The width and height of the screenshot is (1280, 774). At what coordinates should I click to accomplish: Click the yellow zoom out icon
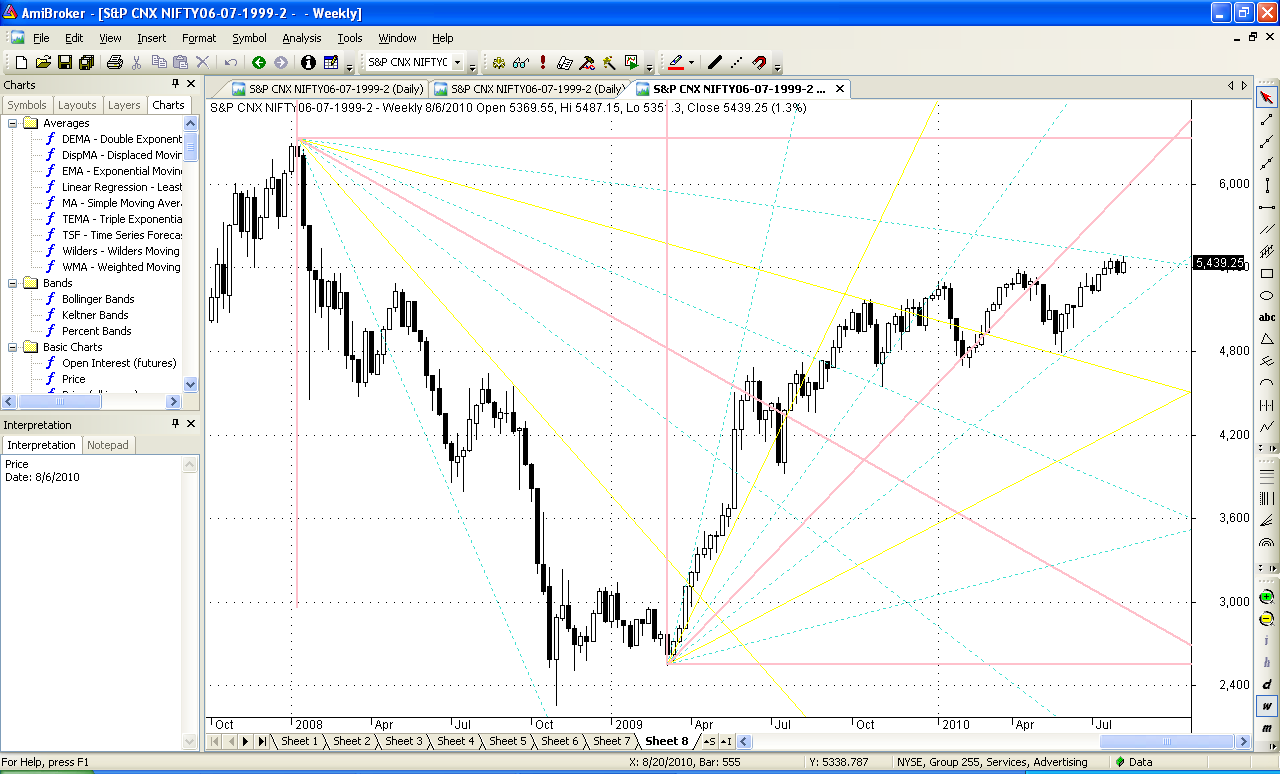point(1267,618)
